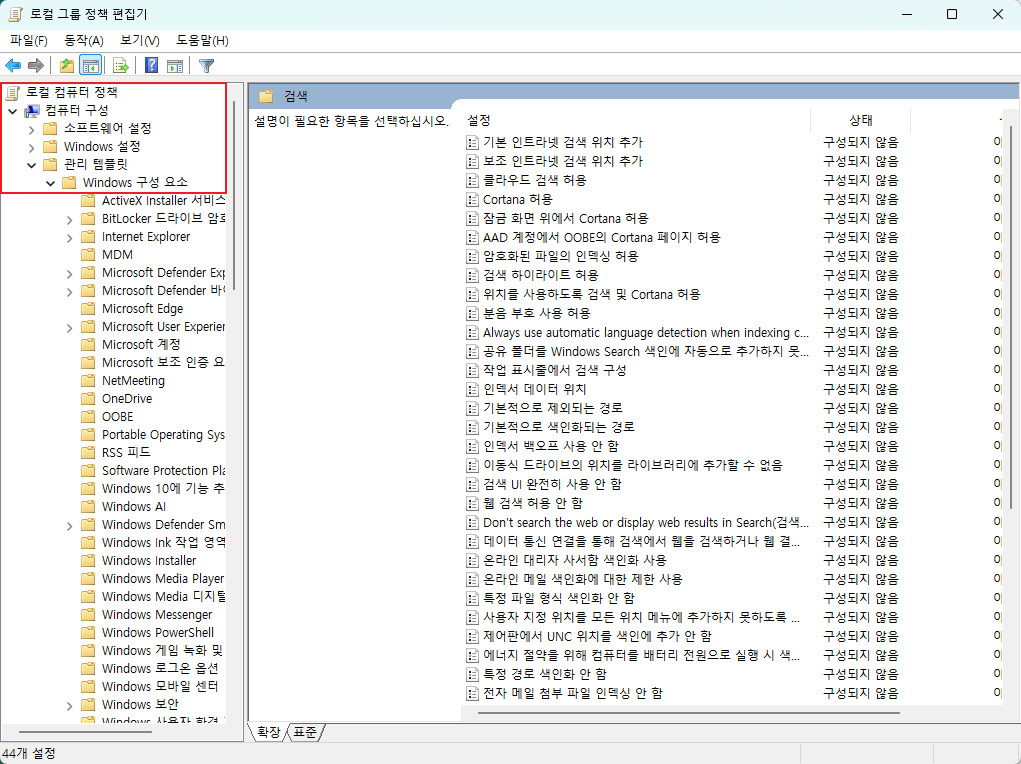Image resolution: width=1021 pixels, height=764 pixels.
Task: Click the policy icon beside 인덱서 데이터 위치
Action: [473, 389]
